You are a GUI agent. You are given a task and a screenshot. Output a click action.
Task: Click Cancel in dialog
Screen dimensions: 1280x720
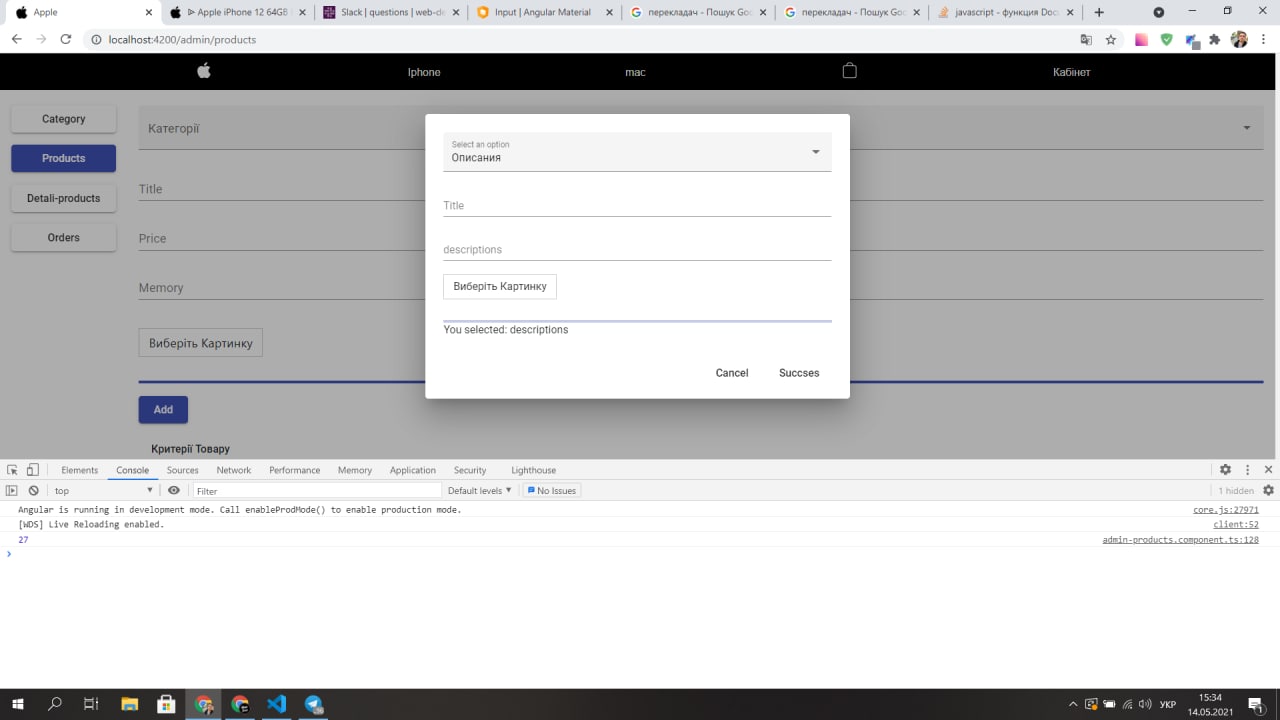(x=732, y=373)
